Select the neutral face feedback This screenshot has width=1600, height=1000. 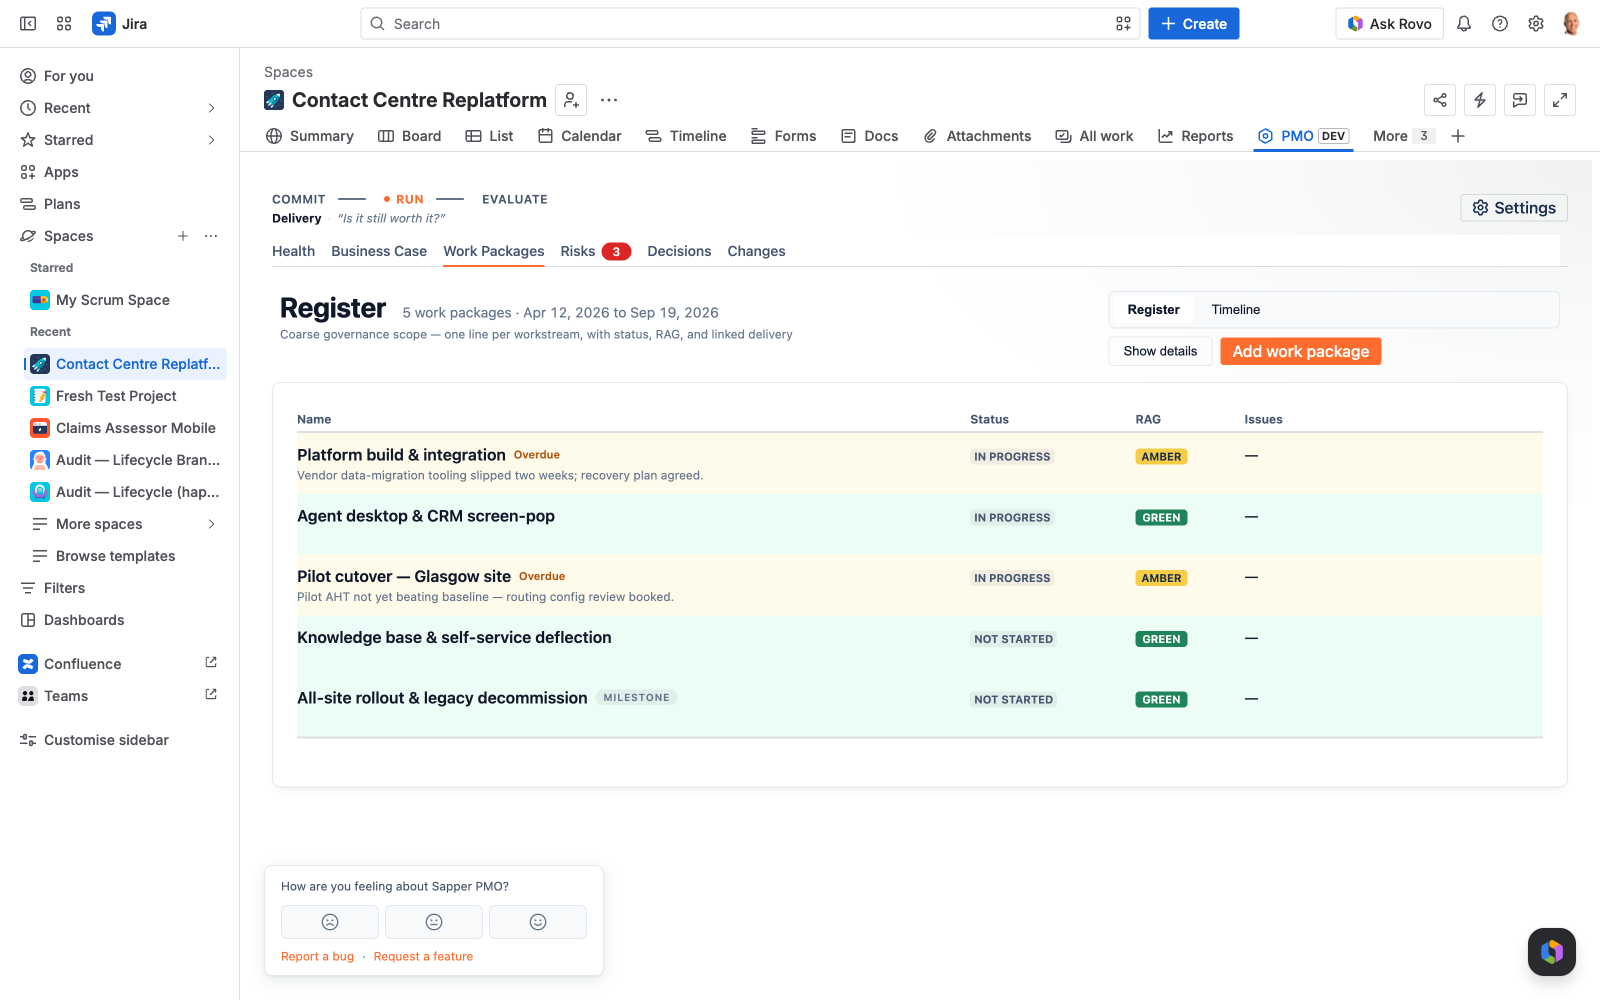point(434,922)
